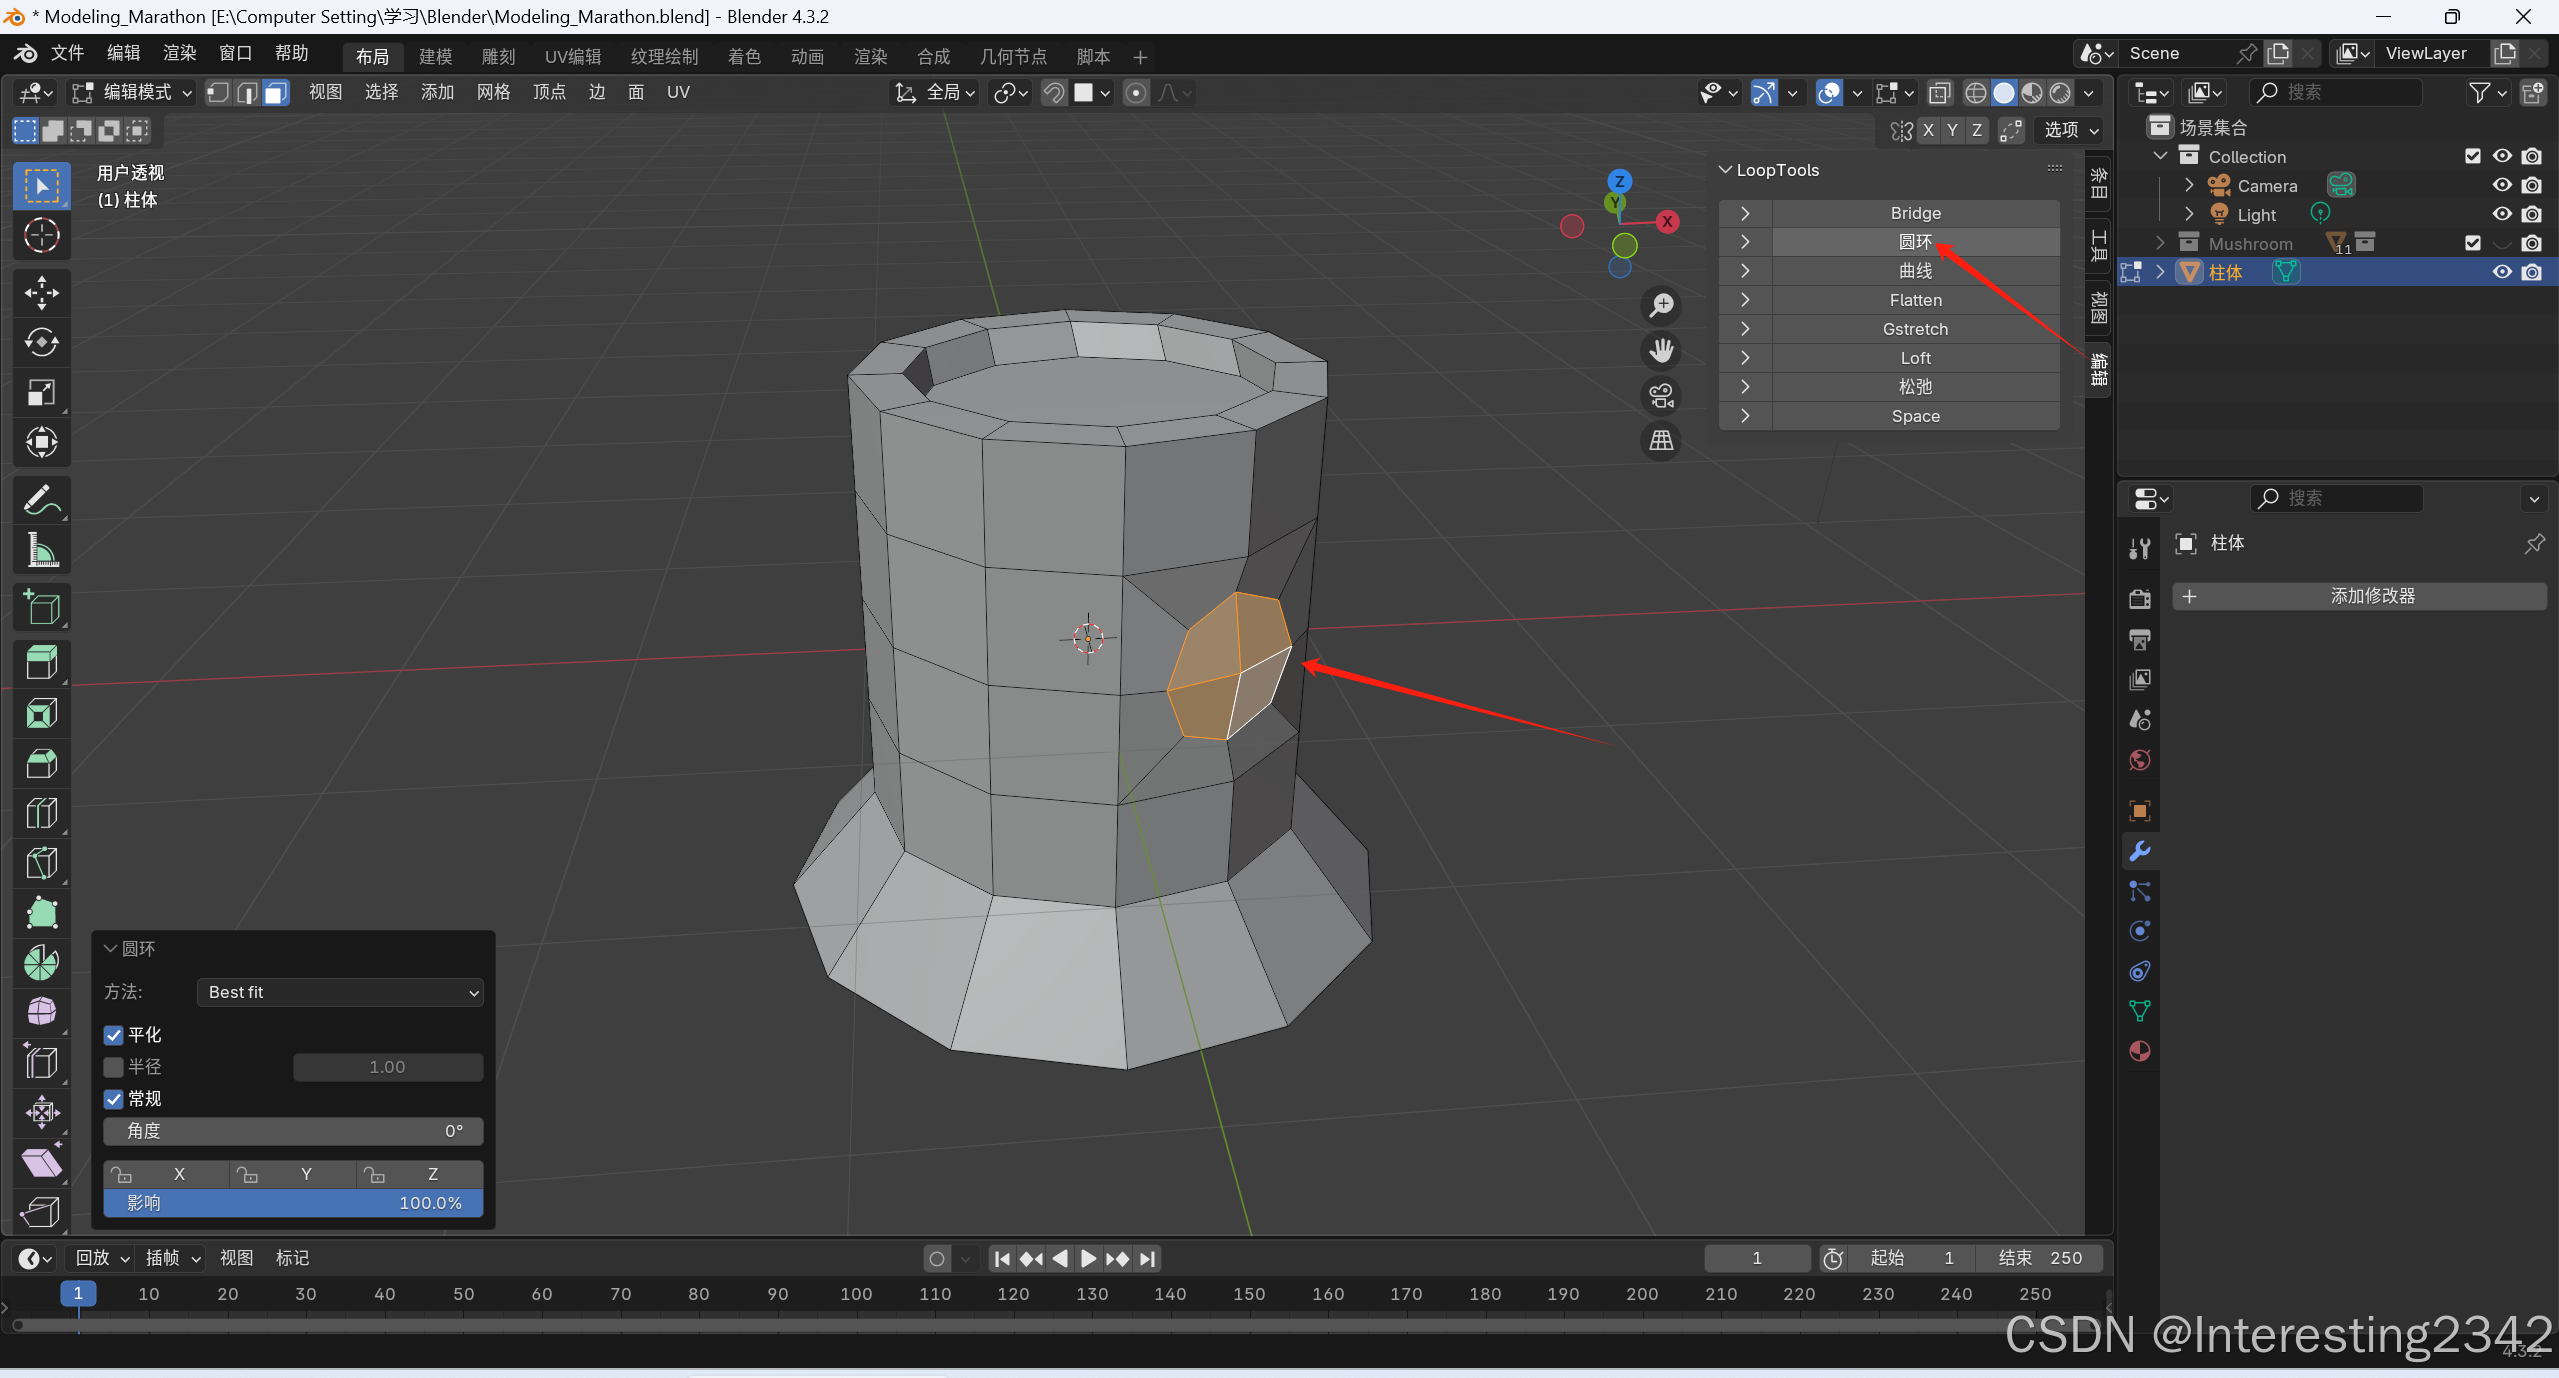
Task: Toggle camera view in viewport
Action: (x=1661, y=396)
